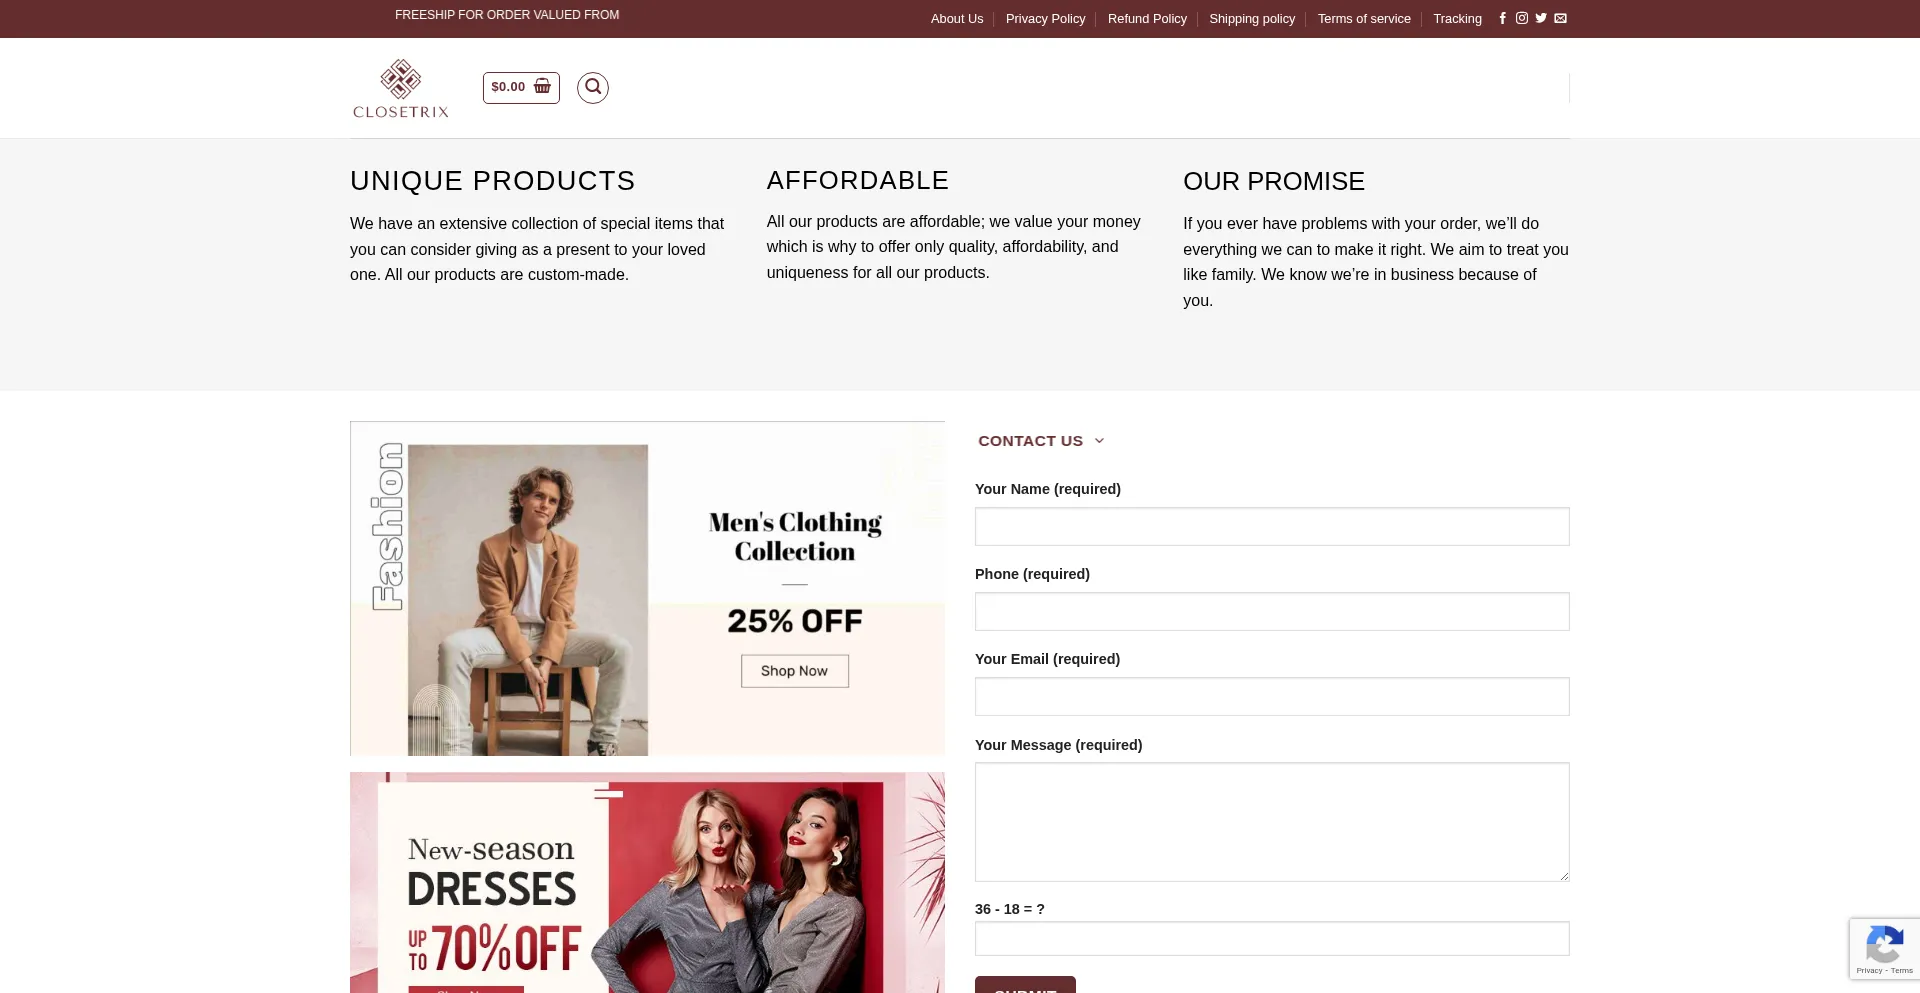
Task: Click the Closetrix logo
Action: [401, 88]
